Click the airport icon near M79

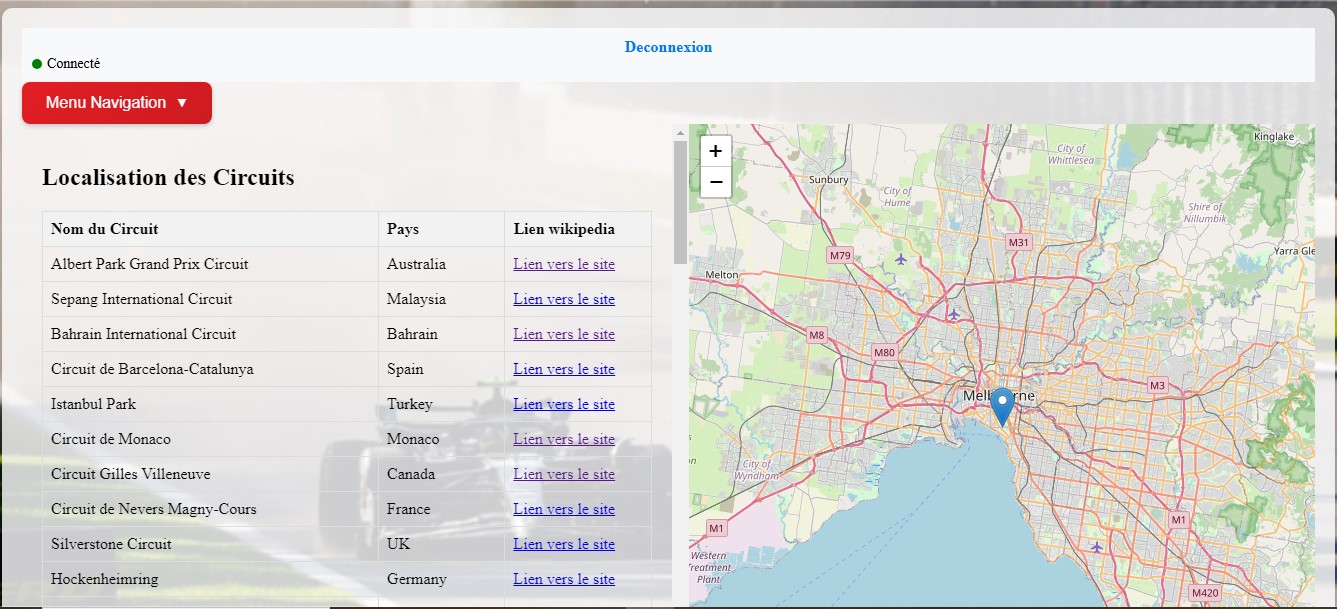point(901,259)
